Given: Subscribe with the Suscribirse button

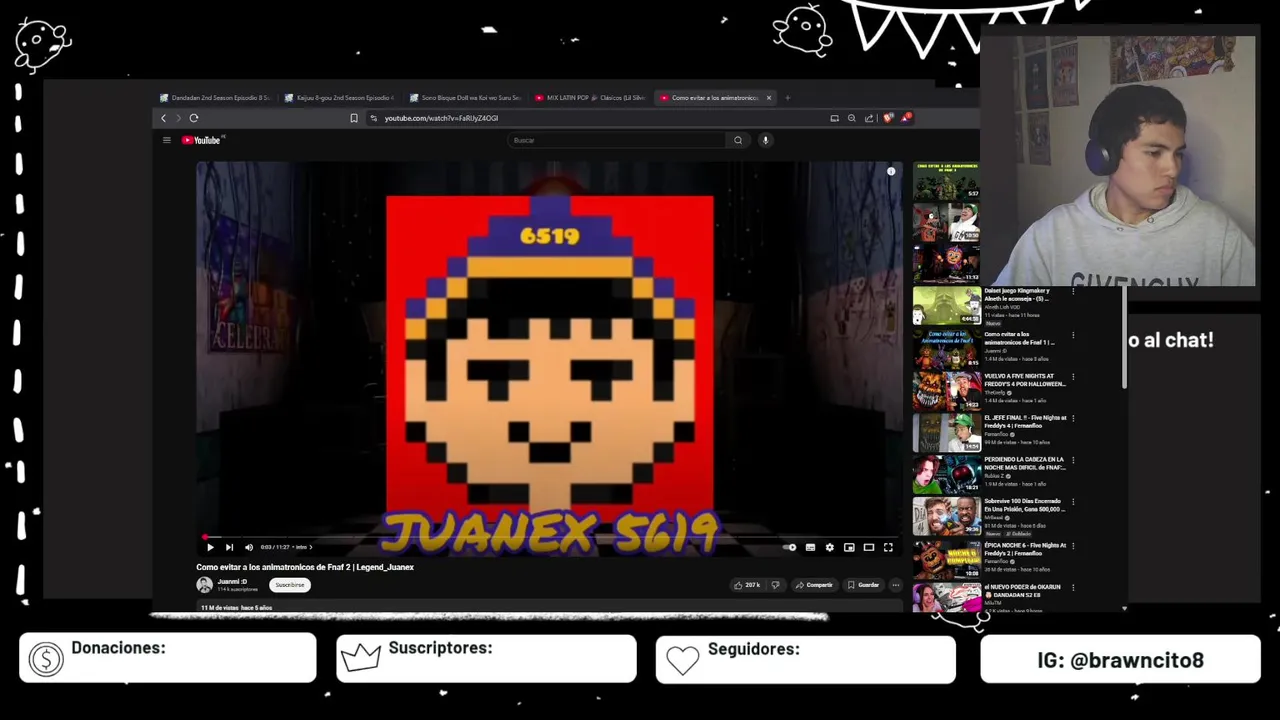Looking at the screenshot, I should pos(290,585).
